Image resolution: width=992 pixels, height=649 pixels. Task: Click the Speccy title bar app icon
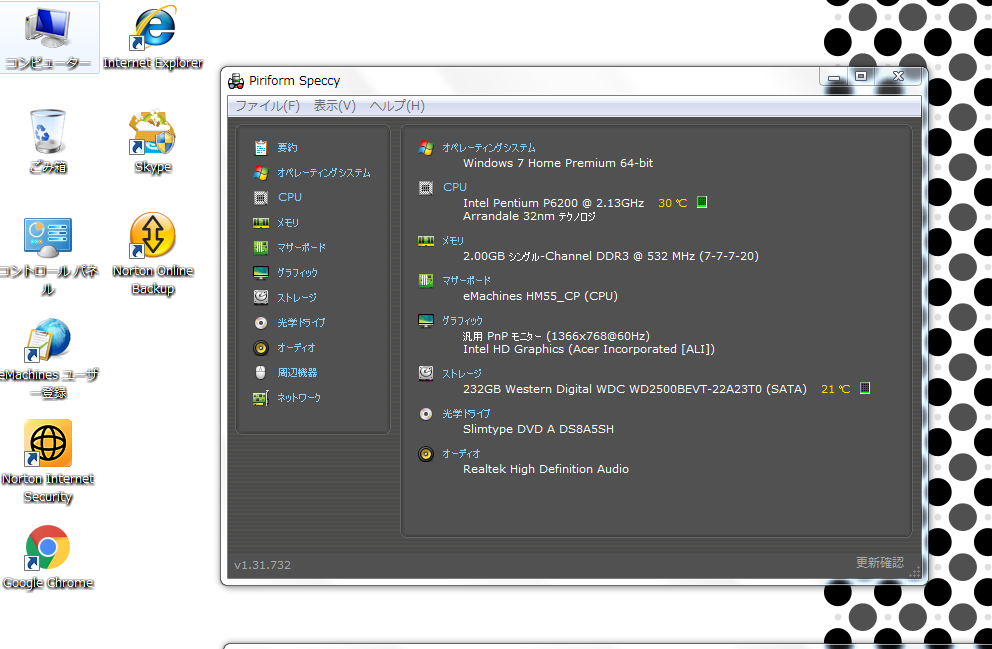pos(236,81)
